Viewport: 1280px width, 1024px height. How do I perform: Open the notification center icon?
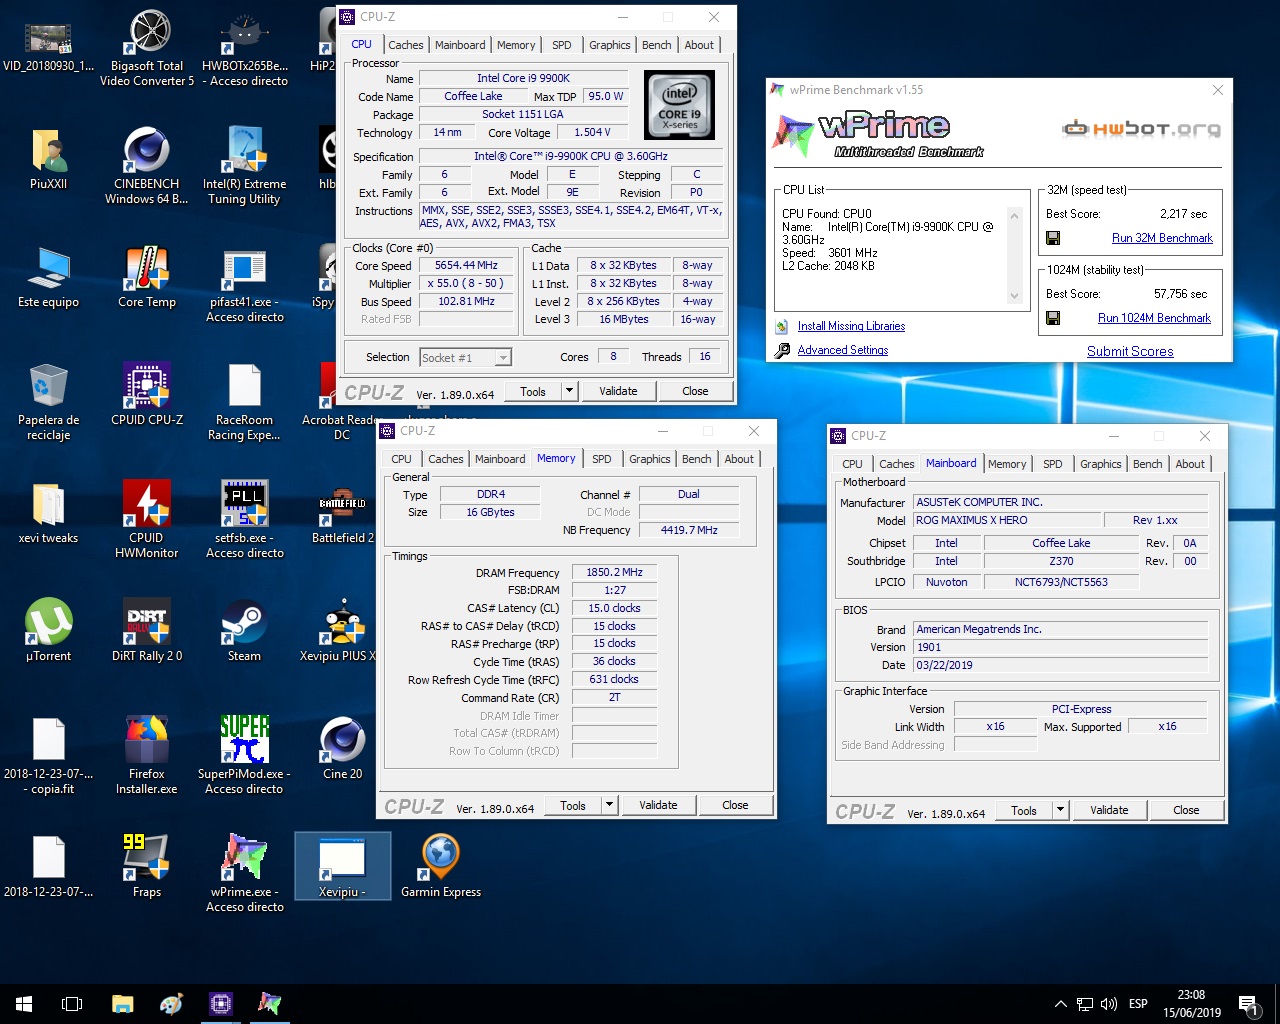tap(1248, 1004)
